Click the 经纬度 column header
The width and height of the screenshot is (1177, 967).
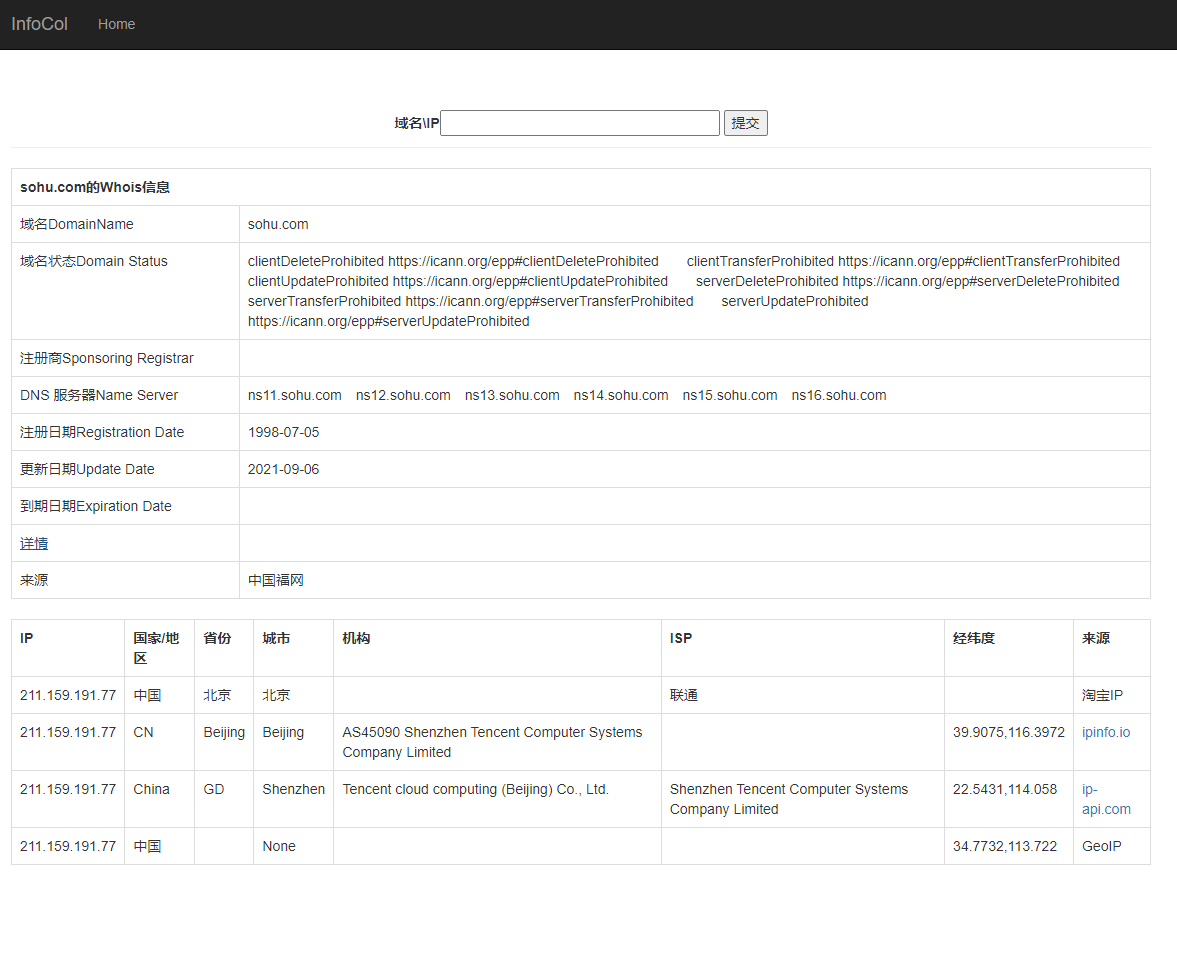click(973, 638)
